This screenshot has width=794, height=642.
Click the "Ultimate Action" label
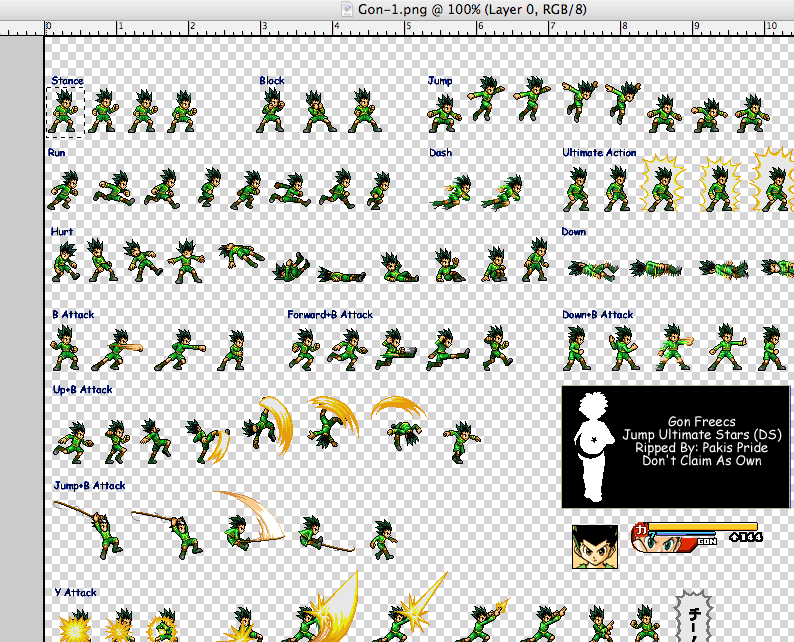pyautogui.click(x=599, y=152)
